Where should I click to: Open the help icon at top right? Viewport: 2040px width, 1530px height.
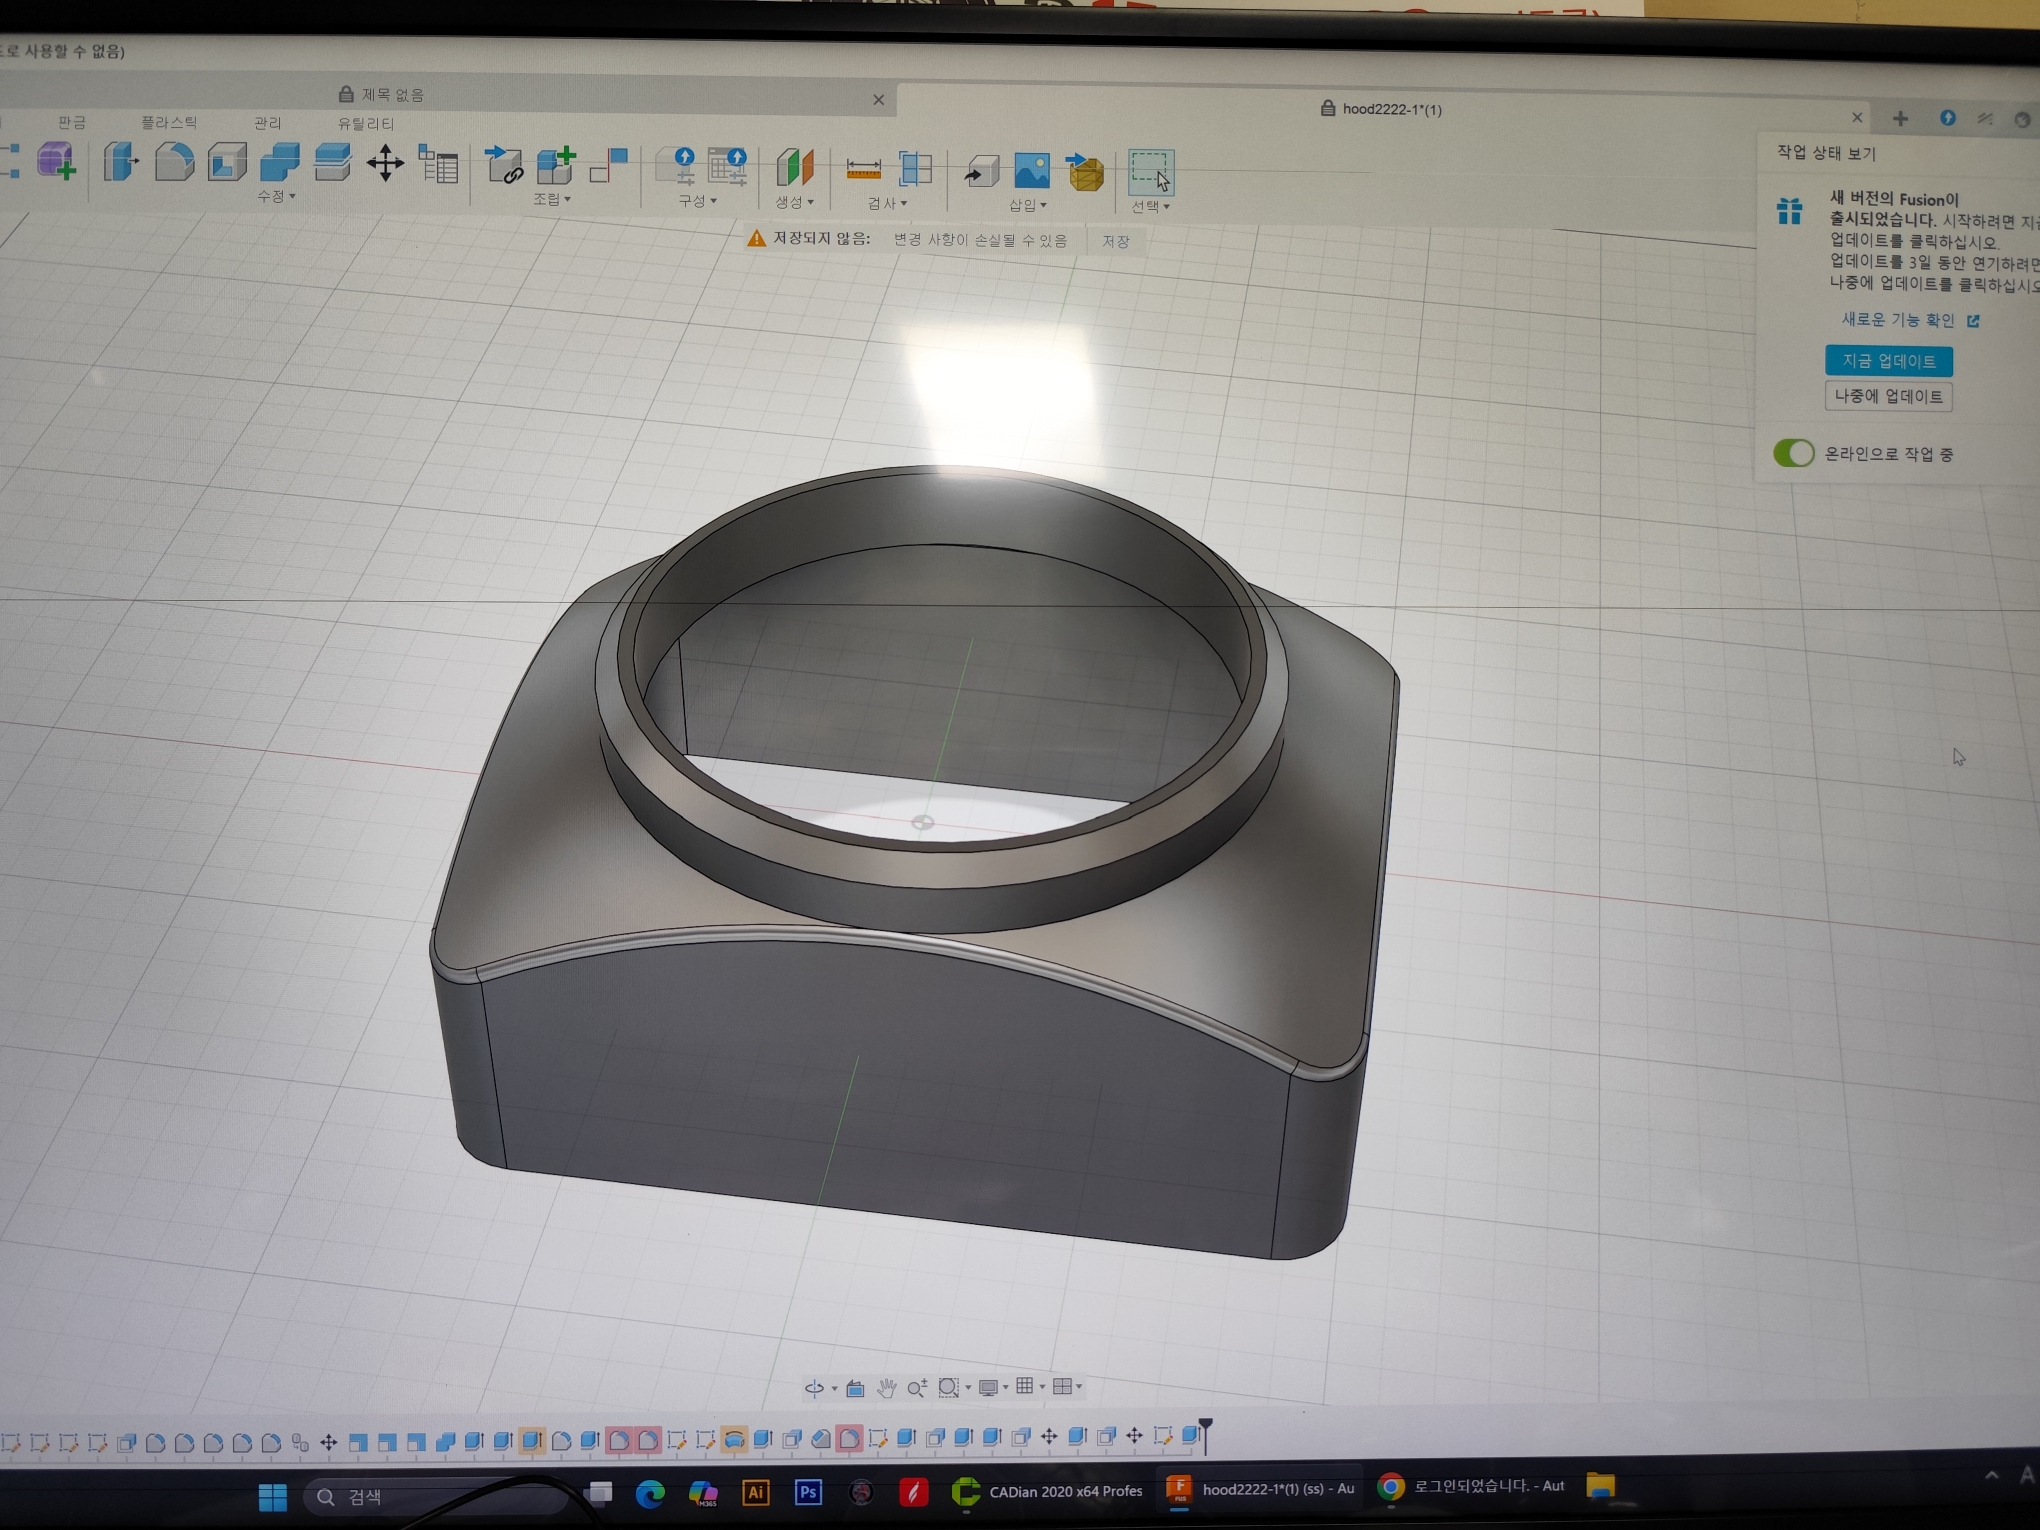(x=2022, y=120)
